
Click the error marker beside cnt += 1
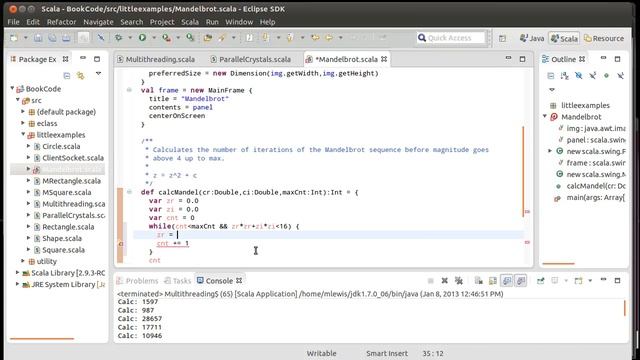(x=120, y=244)
